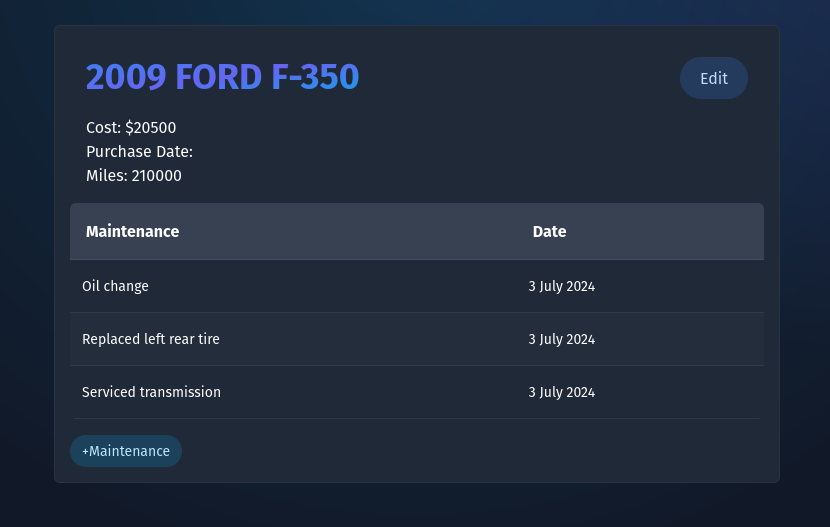Select the 210000 mileage value

pyautogui.click(x=156, y=176)
